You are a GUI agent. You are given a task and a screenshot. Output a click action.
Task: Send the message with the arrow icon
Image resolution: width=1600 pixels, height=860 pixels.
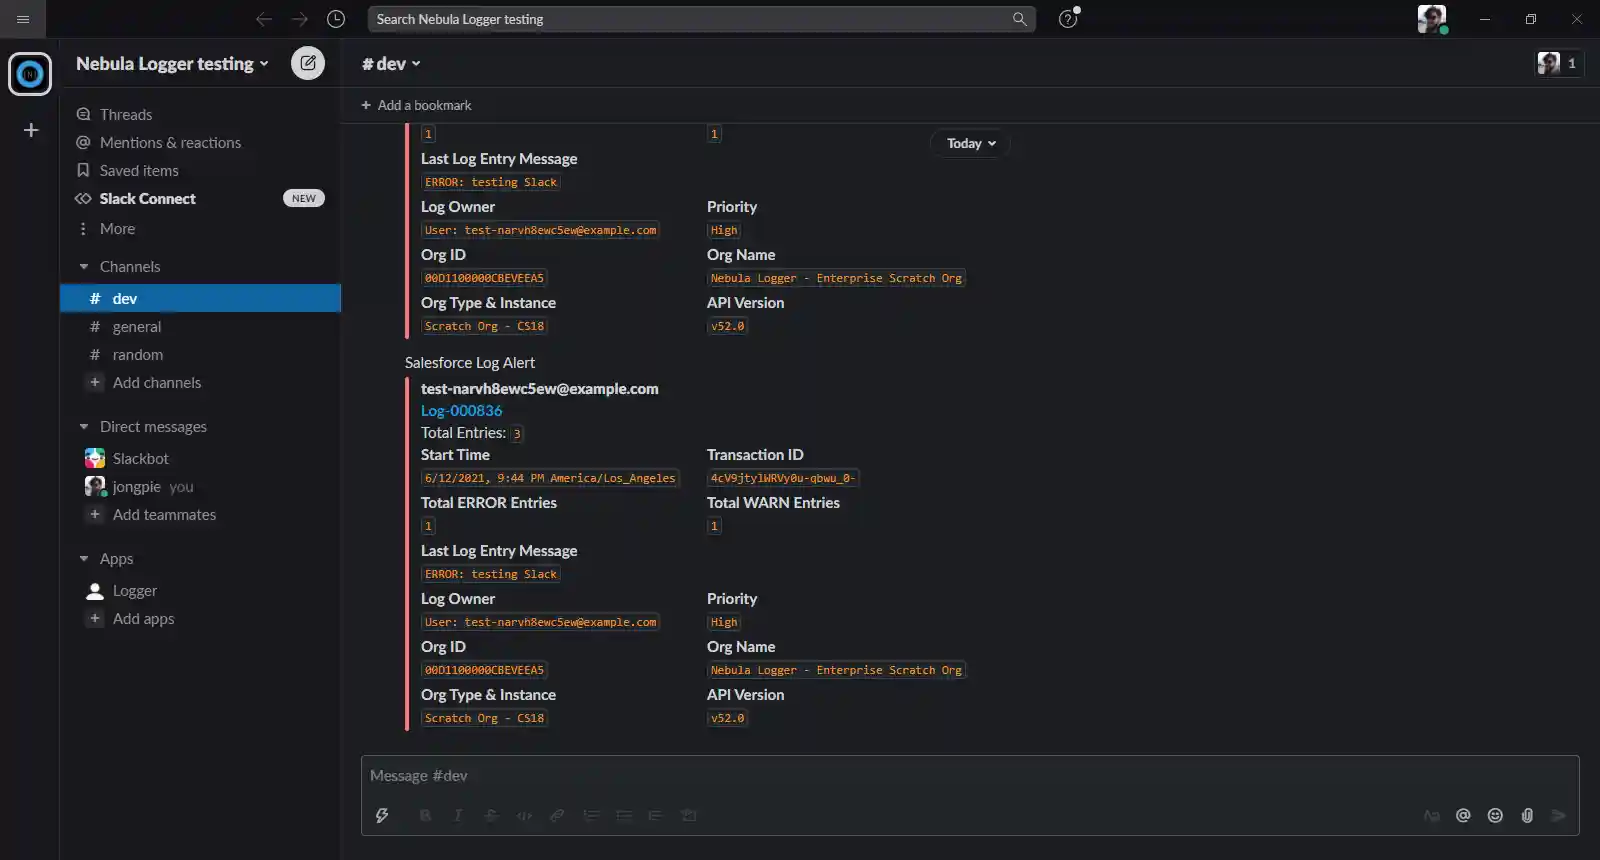coord(1558,815)
